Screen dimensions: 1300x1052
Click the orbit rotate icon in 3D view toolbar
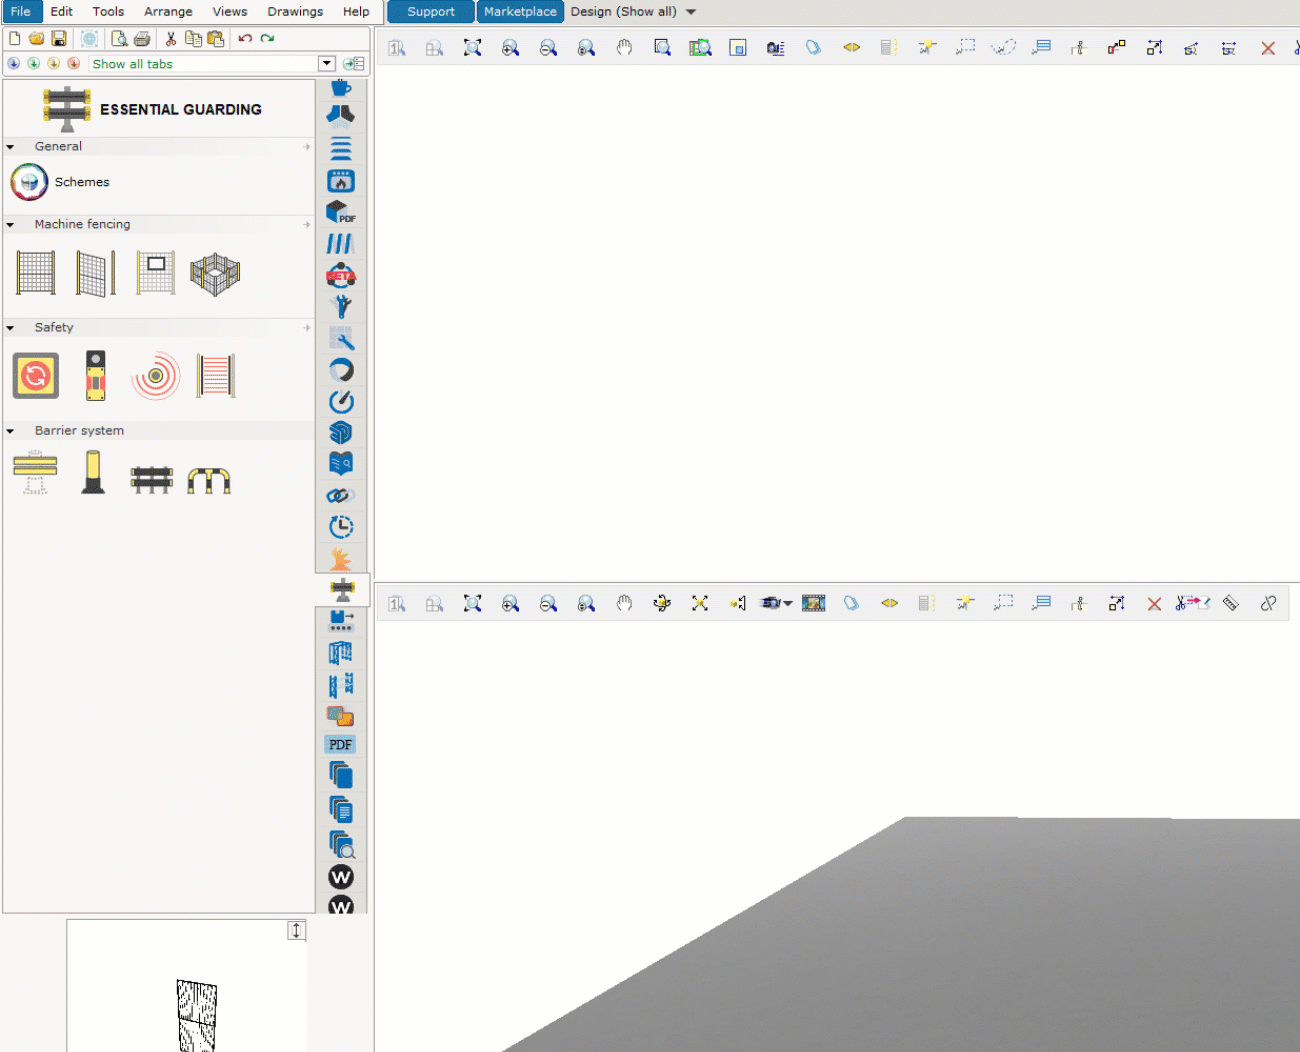point(662,603)
